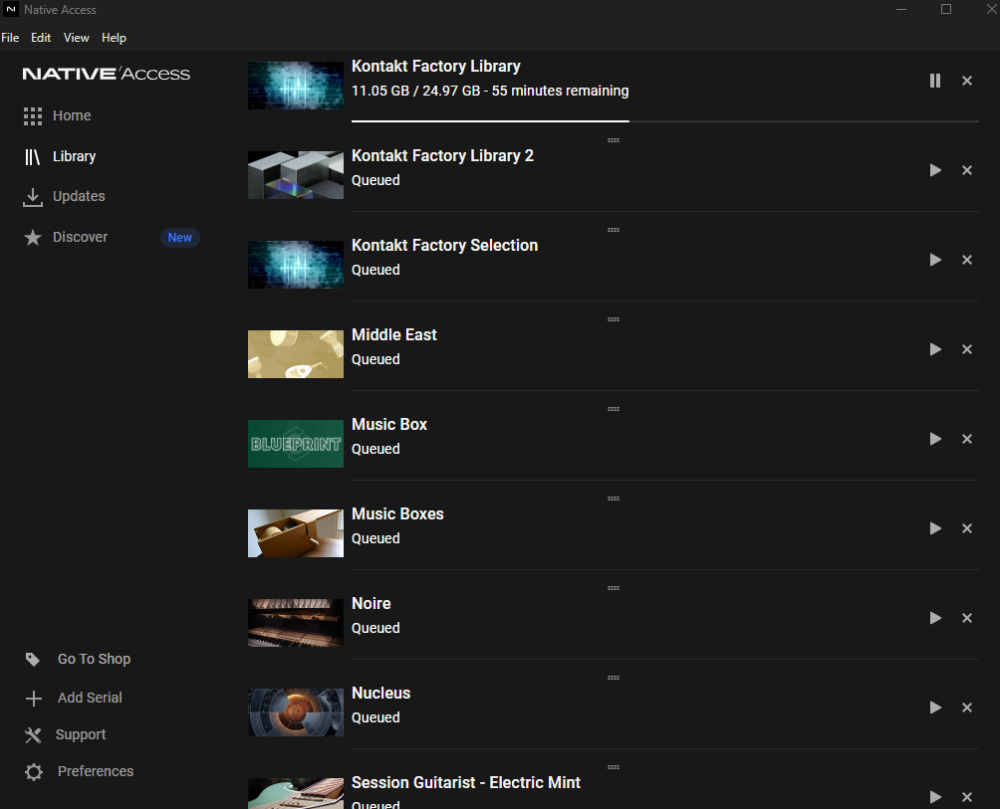This screenshot has height=809, width=1000.
Task: Click the Go To Shop tag icon
Action: tap(33, 659)
